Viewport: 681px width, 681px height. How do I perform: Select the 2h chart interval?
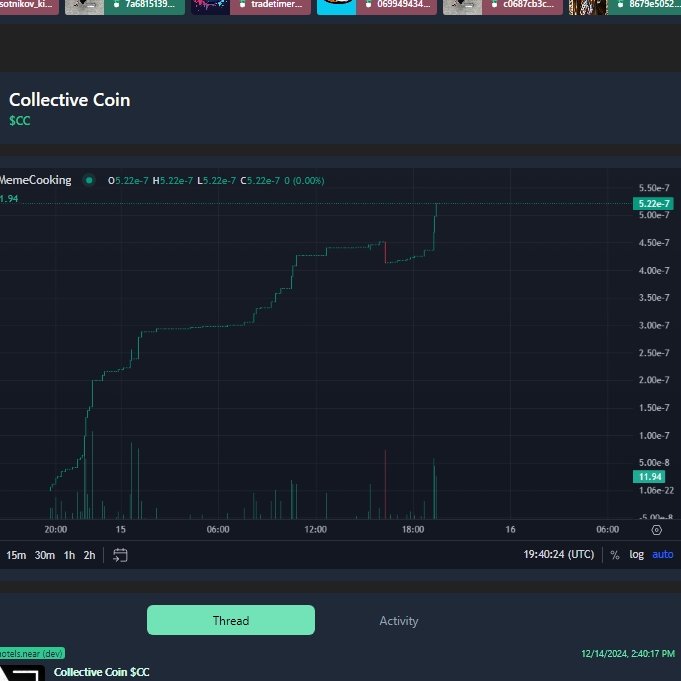pyautogui.click(x=89, y=555)
